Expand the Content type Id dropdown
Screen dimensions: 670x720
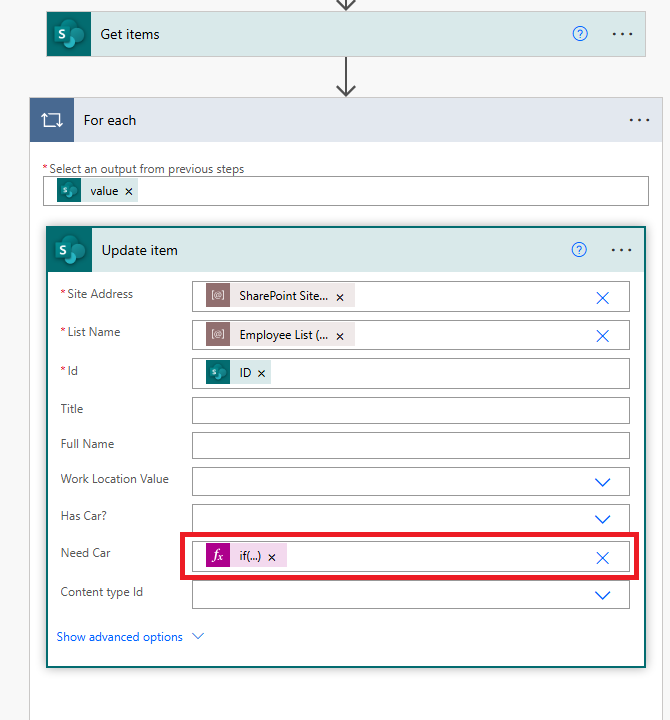(602, 595)
